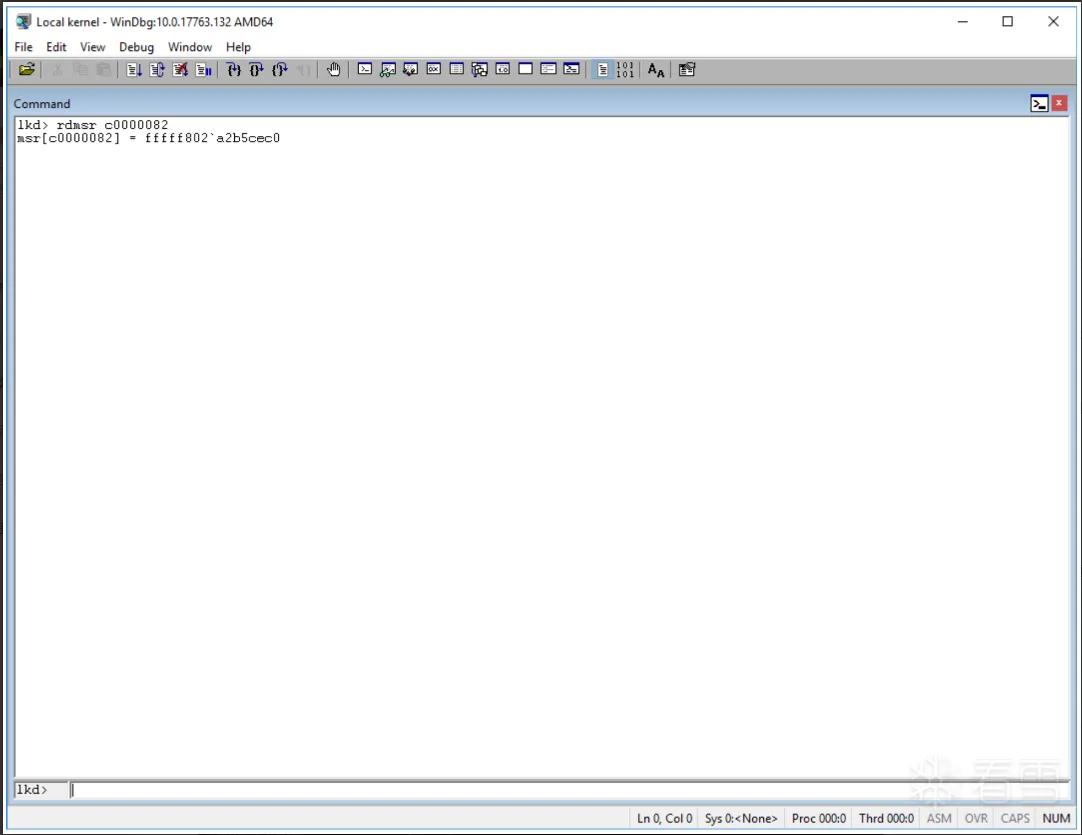Click the Stop Debugging icon
Viewport: 1082px width, 835px height.
point(180,70)
